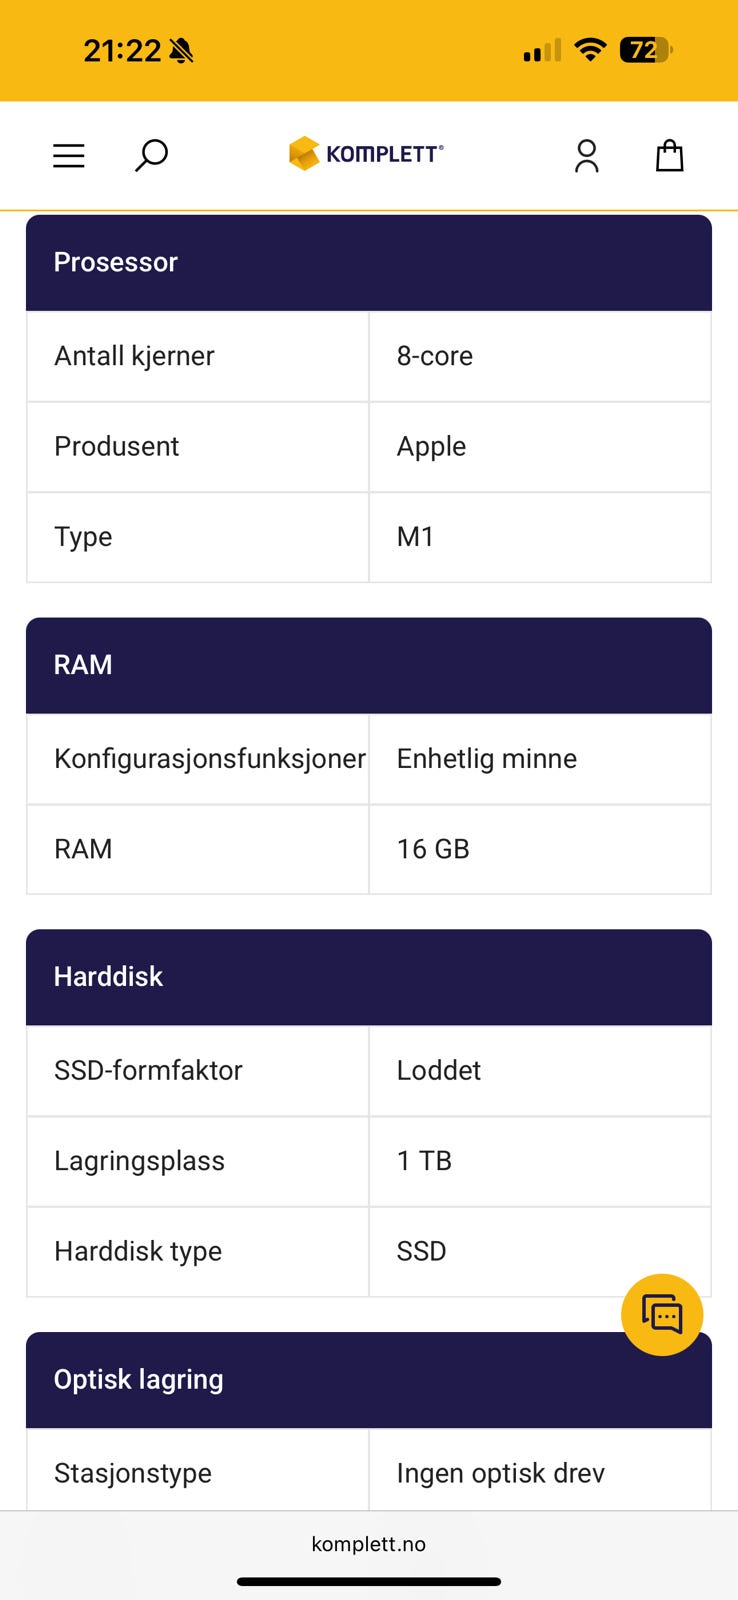The image size is (738, 1600).
Task: Open the user account icon
Action: [x=587, y=156]
